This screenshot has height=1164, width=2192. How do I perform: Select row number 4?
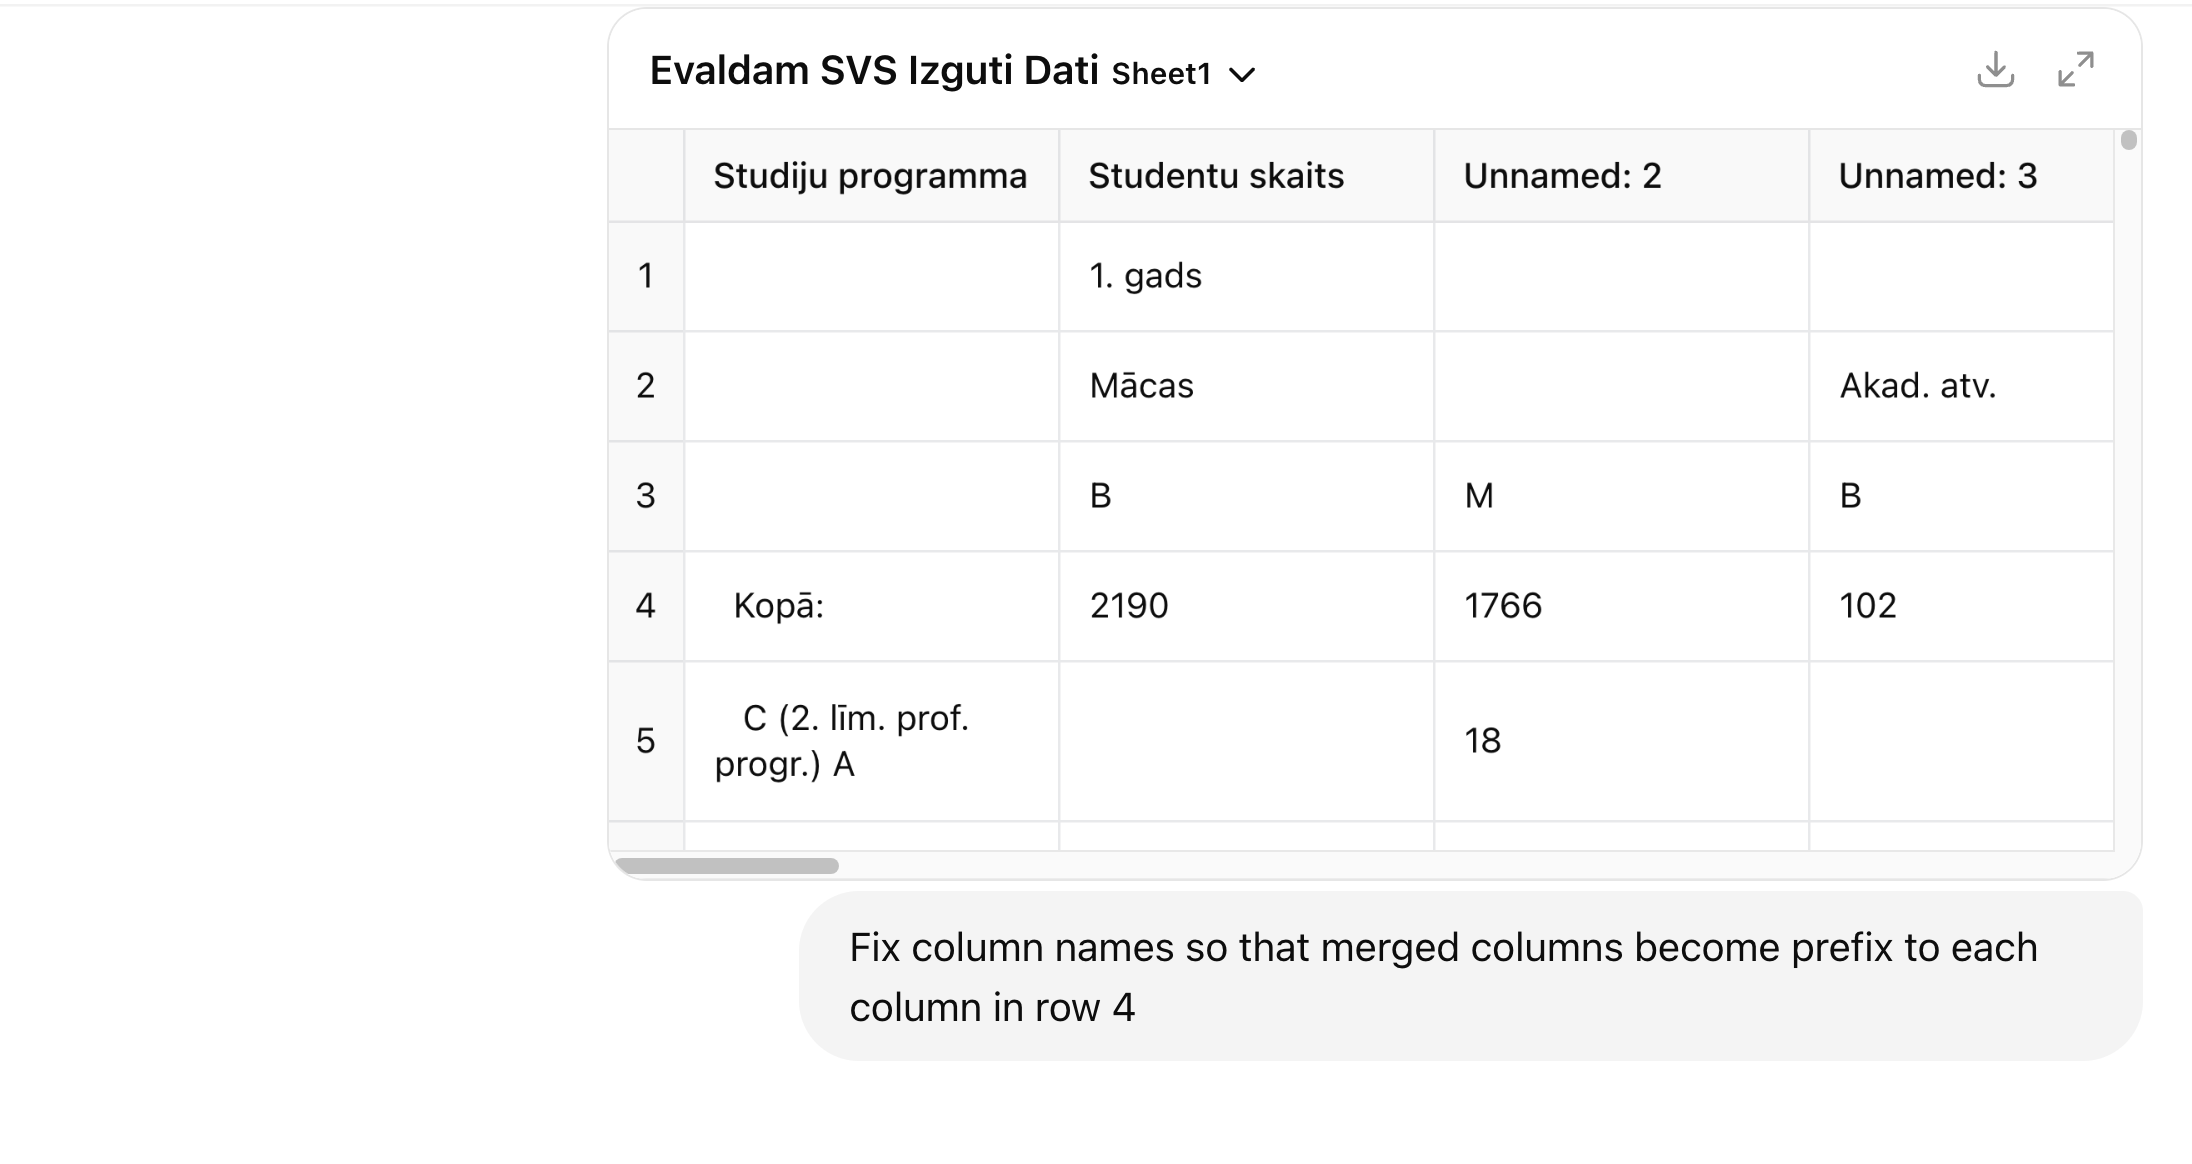point(646,606)
